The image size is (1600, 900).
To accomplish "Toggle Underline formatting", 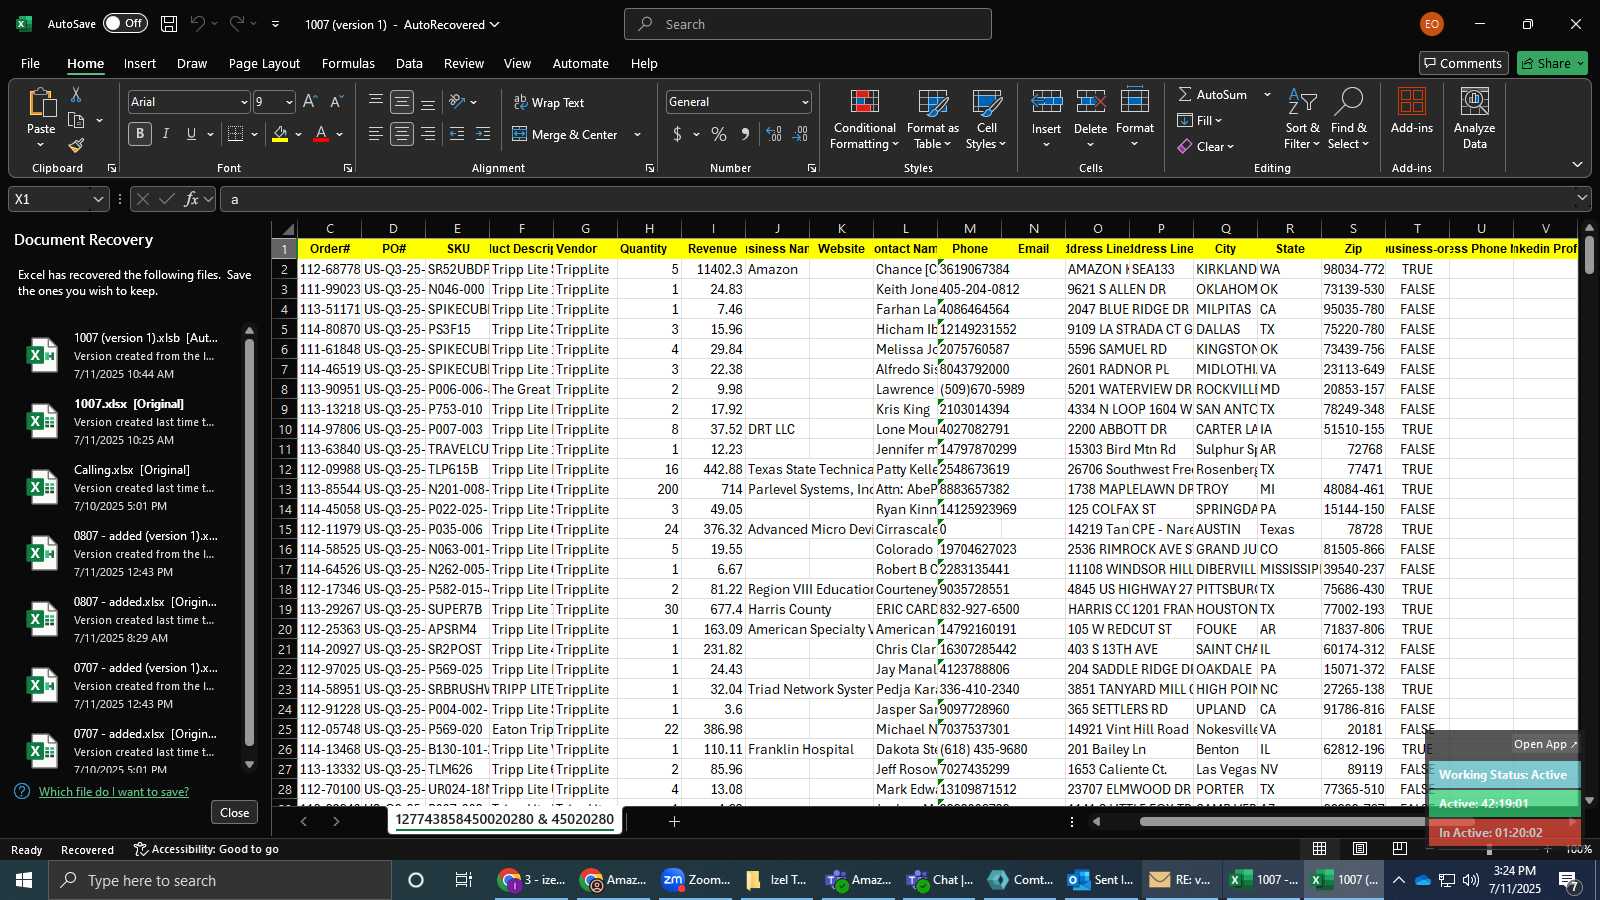I will click(191, 134).
